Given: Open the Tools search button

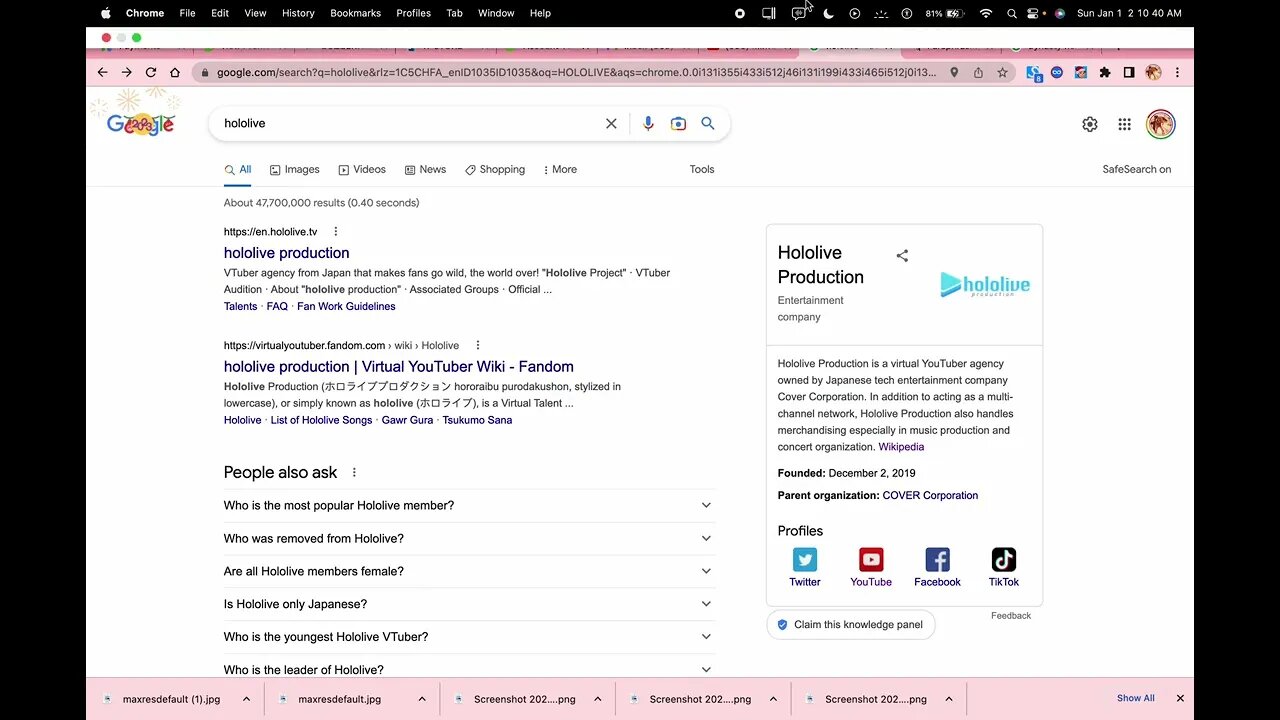Looking at the screenshot, I should (702, 169).
